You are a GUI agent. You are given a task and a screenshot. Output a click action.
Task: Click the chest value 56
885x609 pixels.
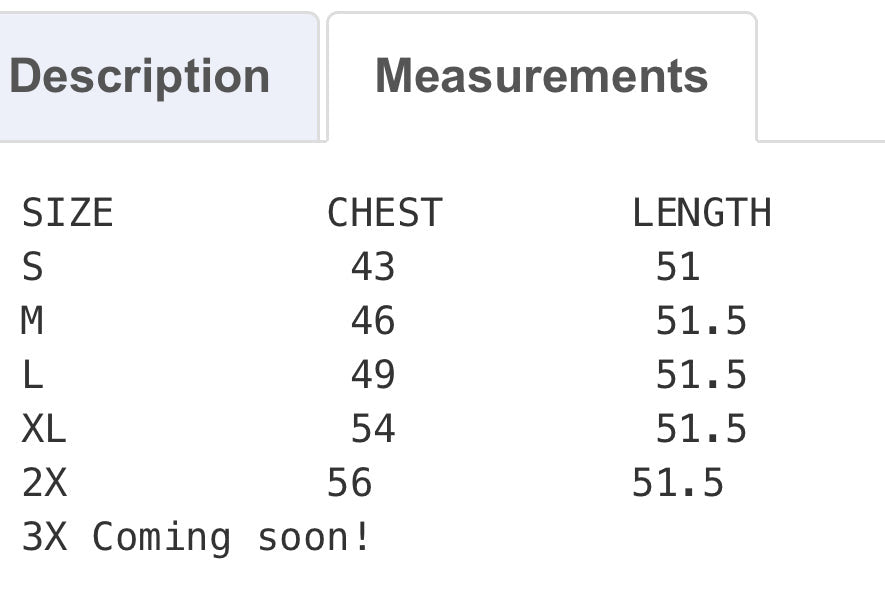tap(349, 483)
